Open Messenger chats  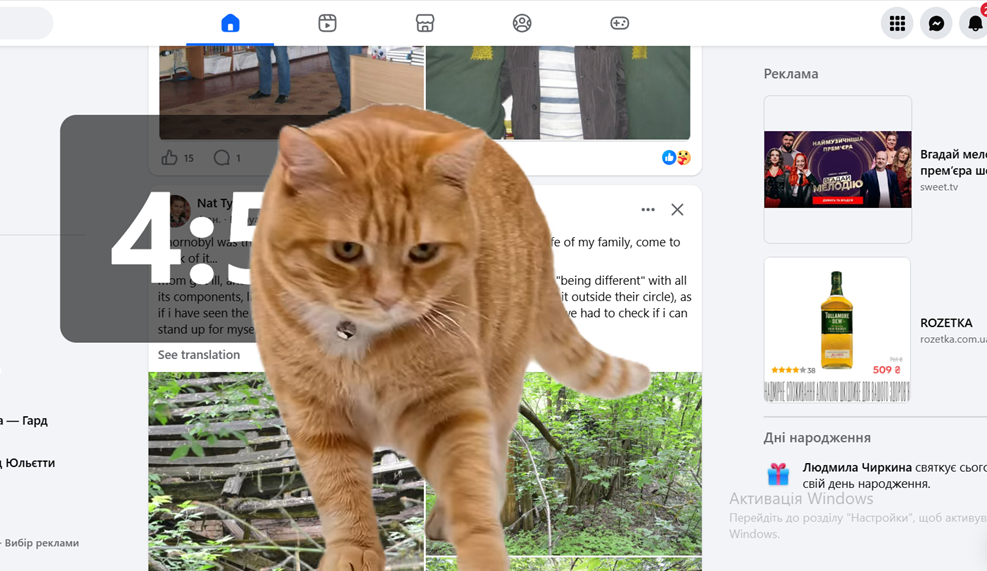(x=936, y=23)
